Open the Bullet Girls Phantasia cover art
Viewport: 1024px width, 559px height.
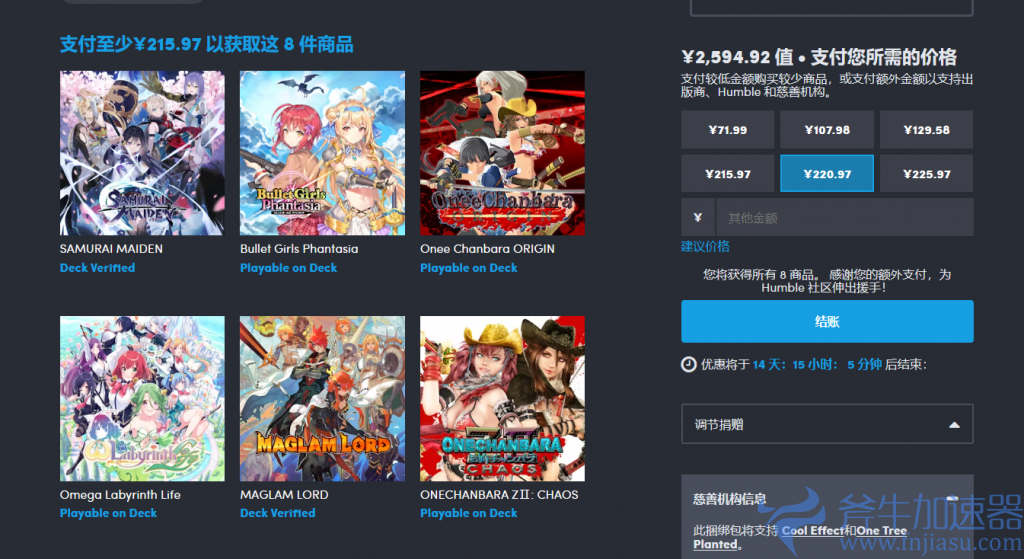click(x=322, y=153)
